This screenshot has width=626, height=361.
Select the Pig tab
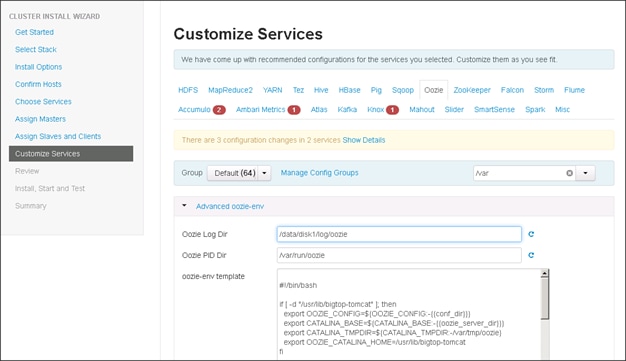[x=376, y=90]
